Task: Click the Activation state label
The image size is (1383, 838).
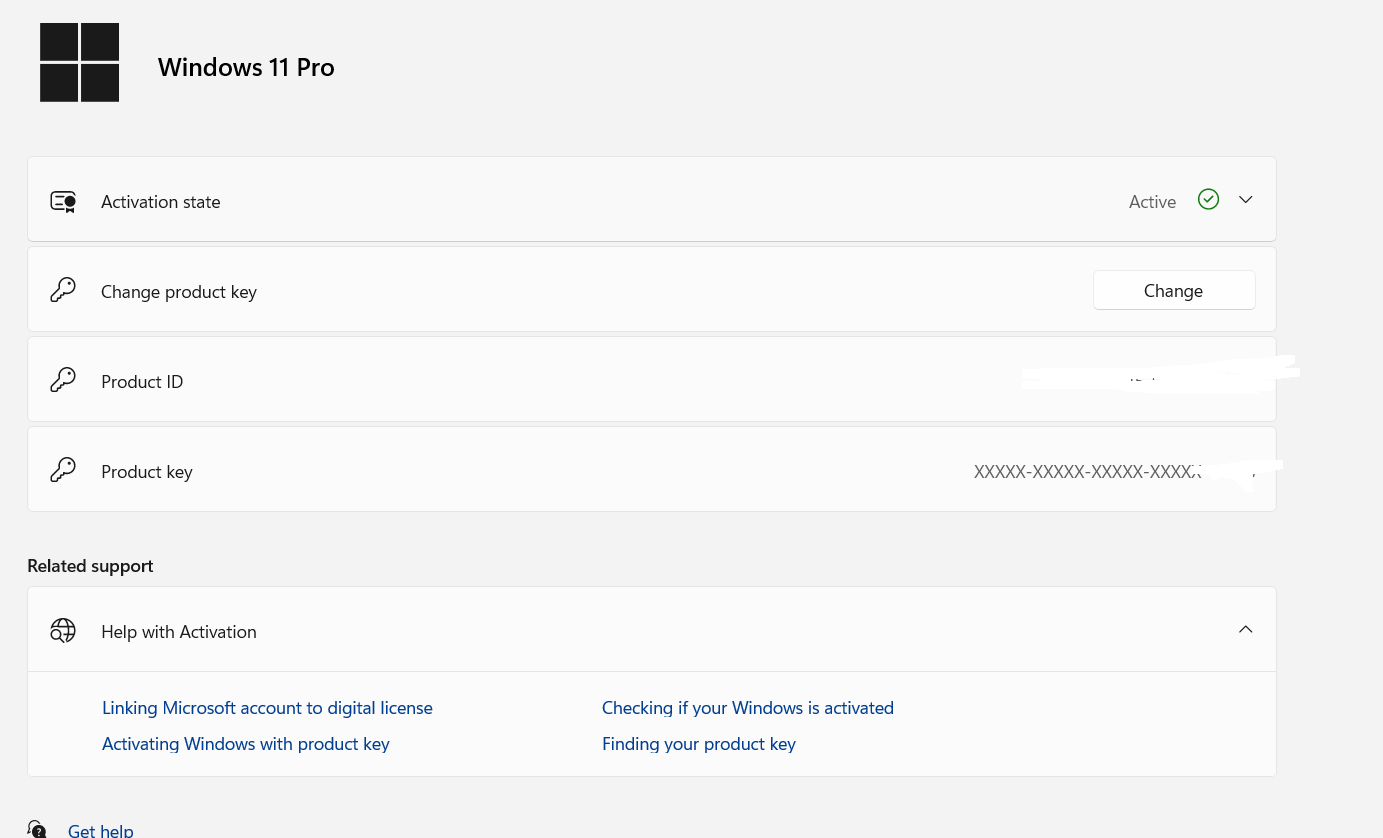Action: click(x=161, y=202)
